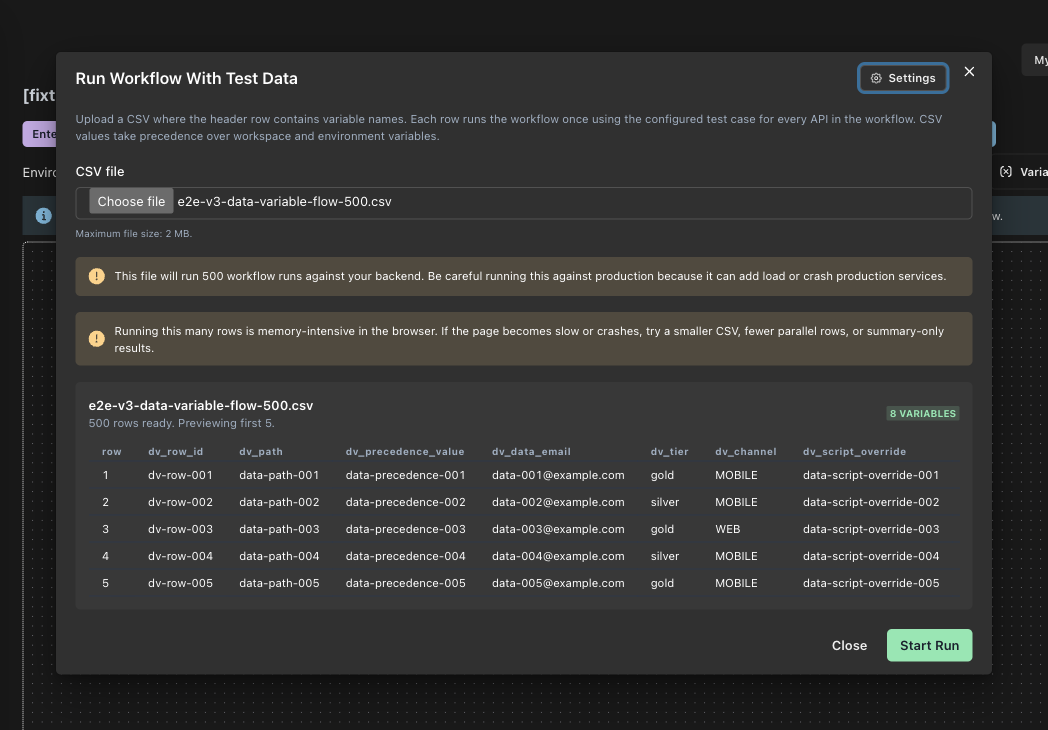The height and width of the screenshot is (730, 1048).
Task: Click cell data-script-override-005
Action: (870, 583)
